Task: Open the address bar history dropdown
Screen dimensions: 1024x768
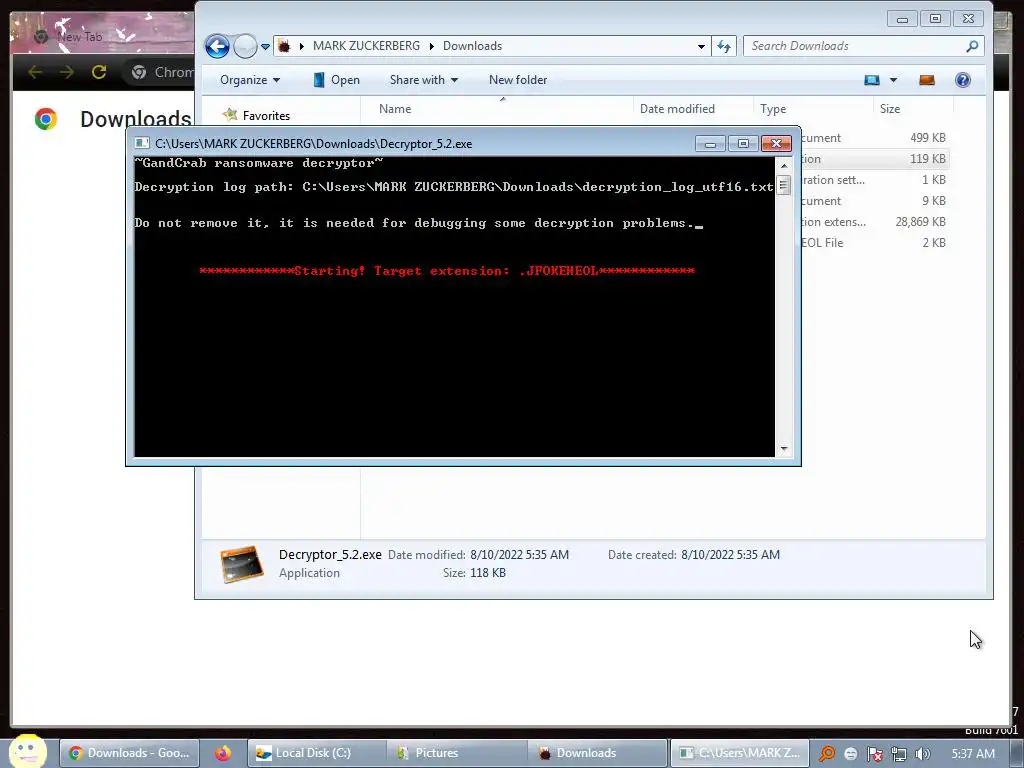Action: [701, 46]
